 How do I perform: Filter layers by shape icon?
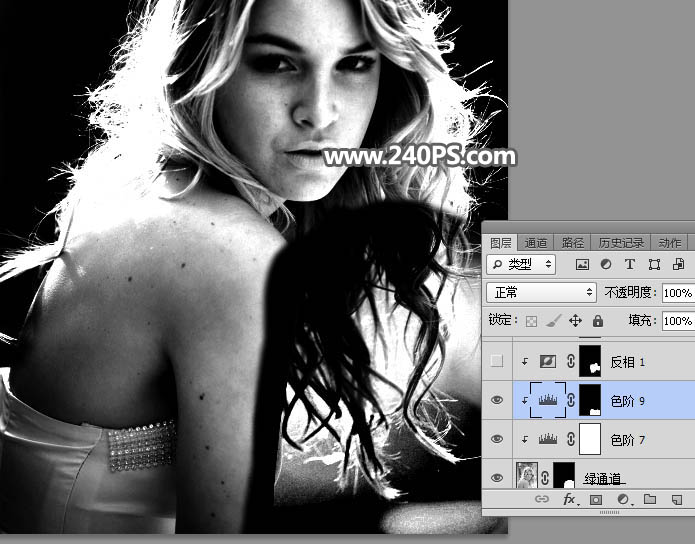654,265
